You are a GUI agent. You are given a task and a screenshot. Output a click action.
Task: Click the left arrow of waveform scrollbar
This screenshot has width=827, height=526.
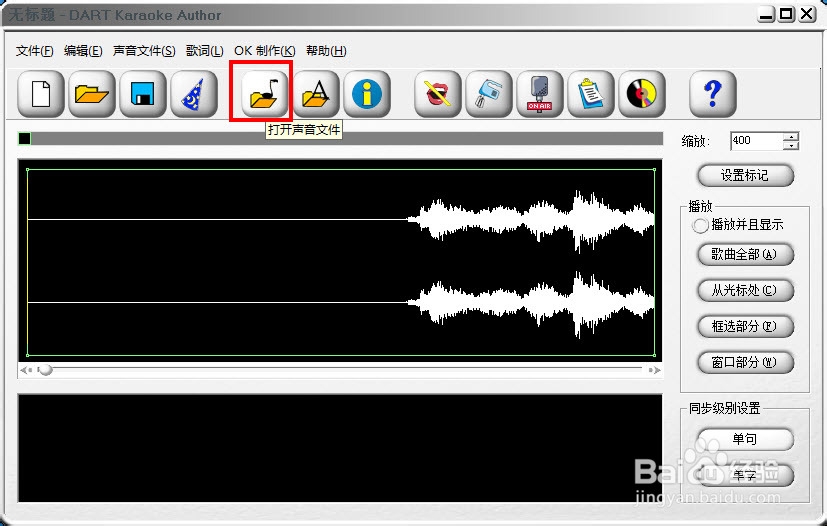point(25,370)
